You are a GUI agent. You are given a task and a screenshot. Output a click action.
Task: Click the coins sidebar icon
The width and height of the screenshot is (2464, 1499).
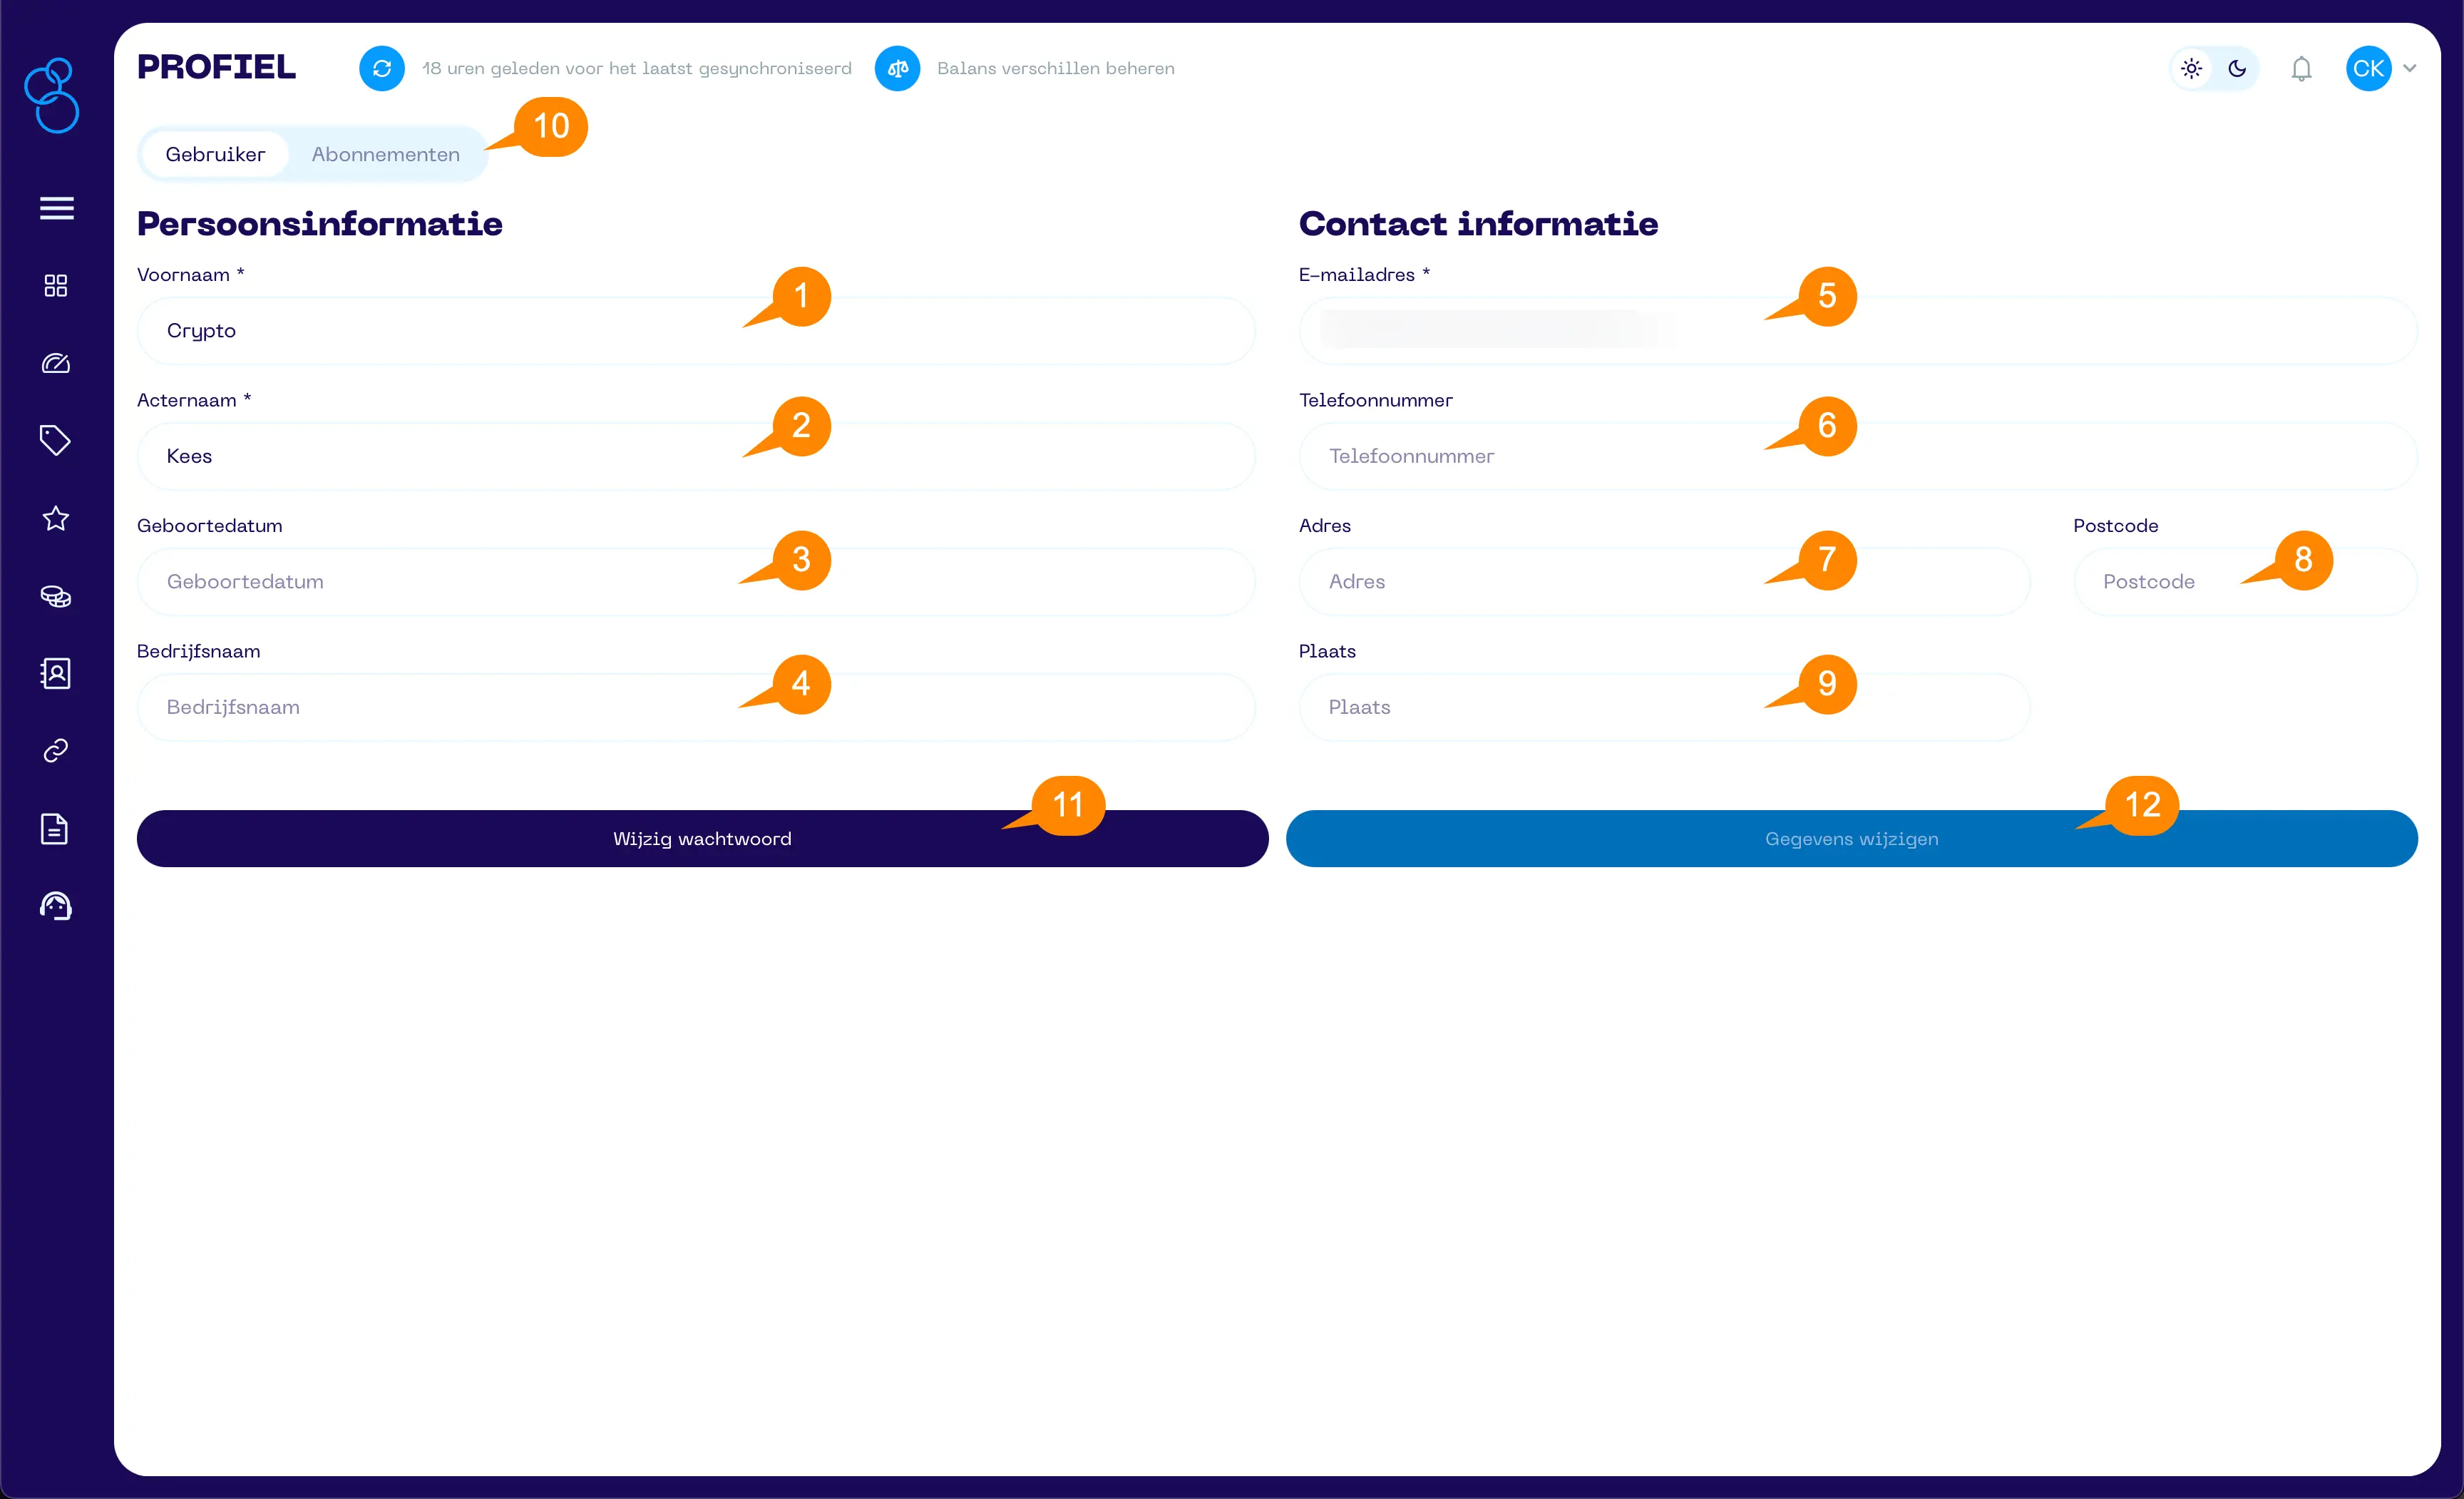coord(56,596)
